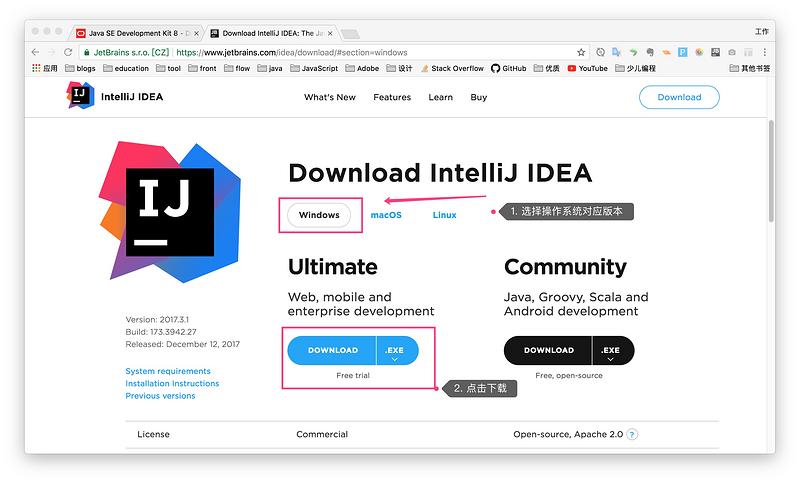
Task: Open the System requirements link
Action: click(x=168, y=371)
